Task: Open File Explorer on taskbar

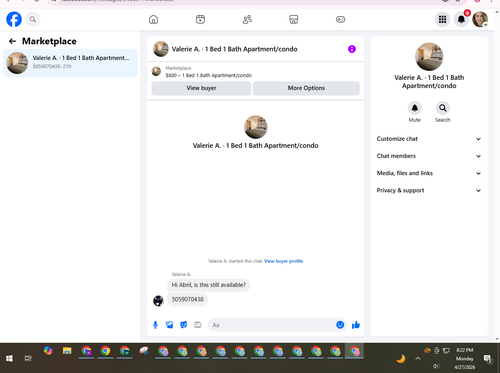Action: click(67, 351)
